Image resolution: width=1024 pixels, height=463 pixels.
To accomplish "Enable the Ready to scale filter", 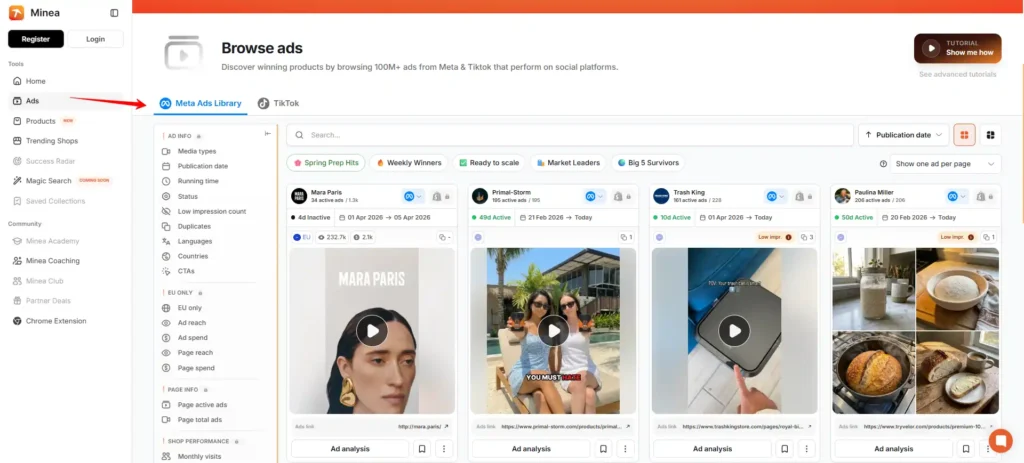I will coord(489,162).
